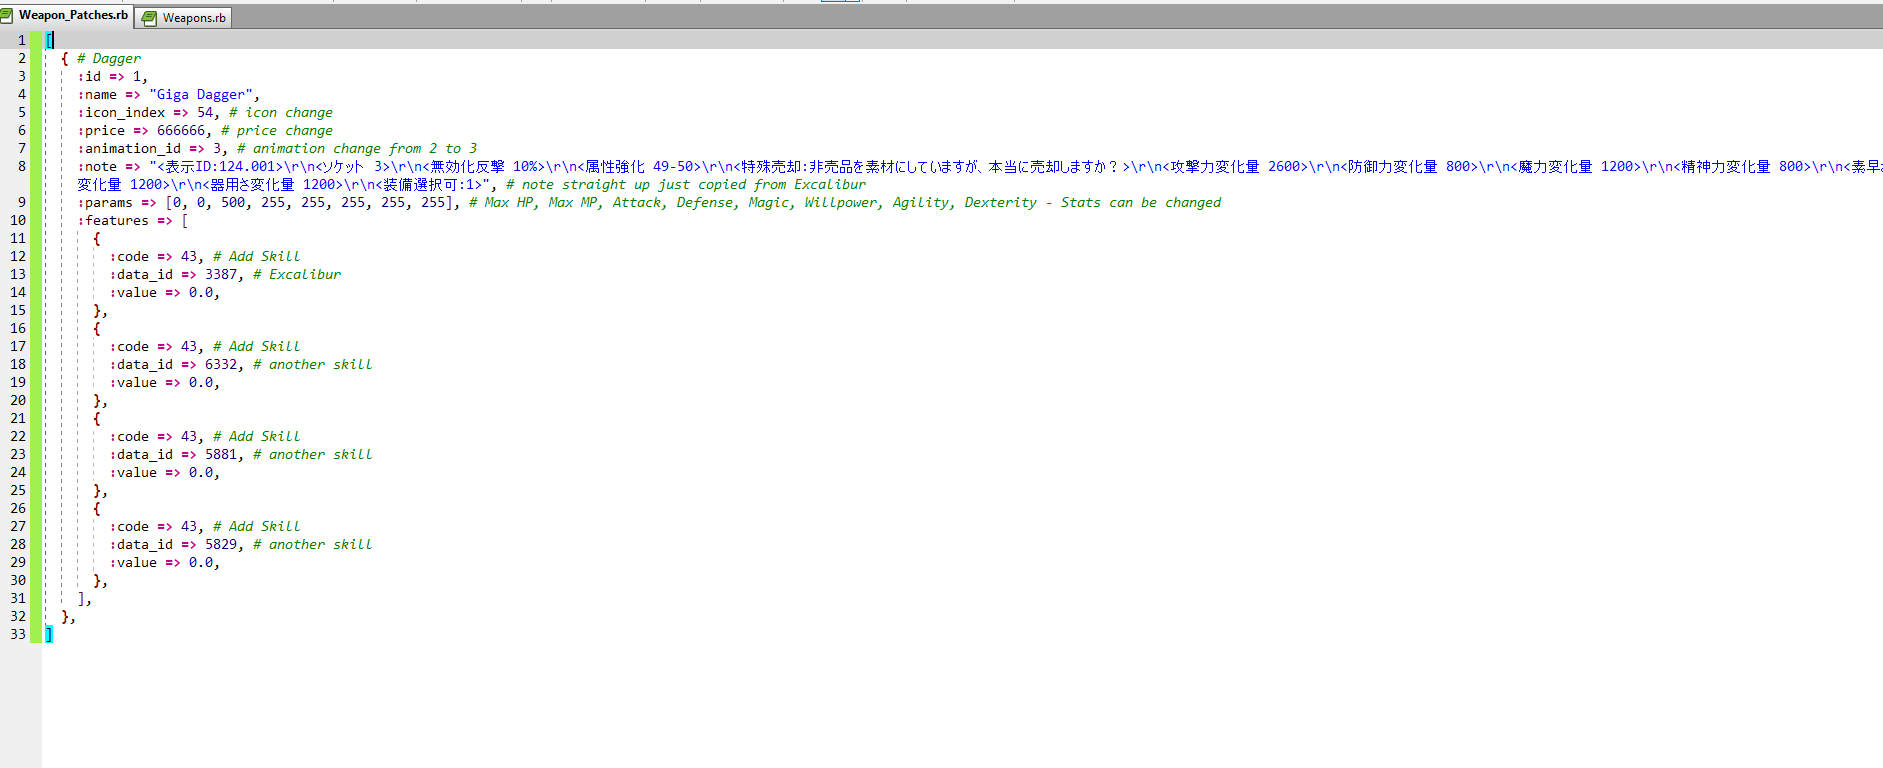This screenshot has width=1883, height=768.
Task: Click the :id key on line 3
Action: [89, 76]
